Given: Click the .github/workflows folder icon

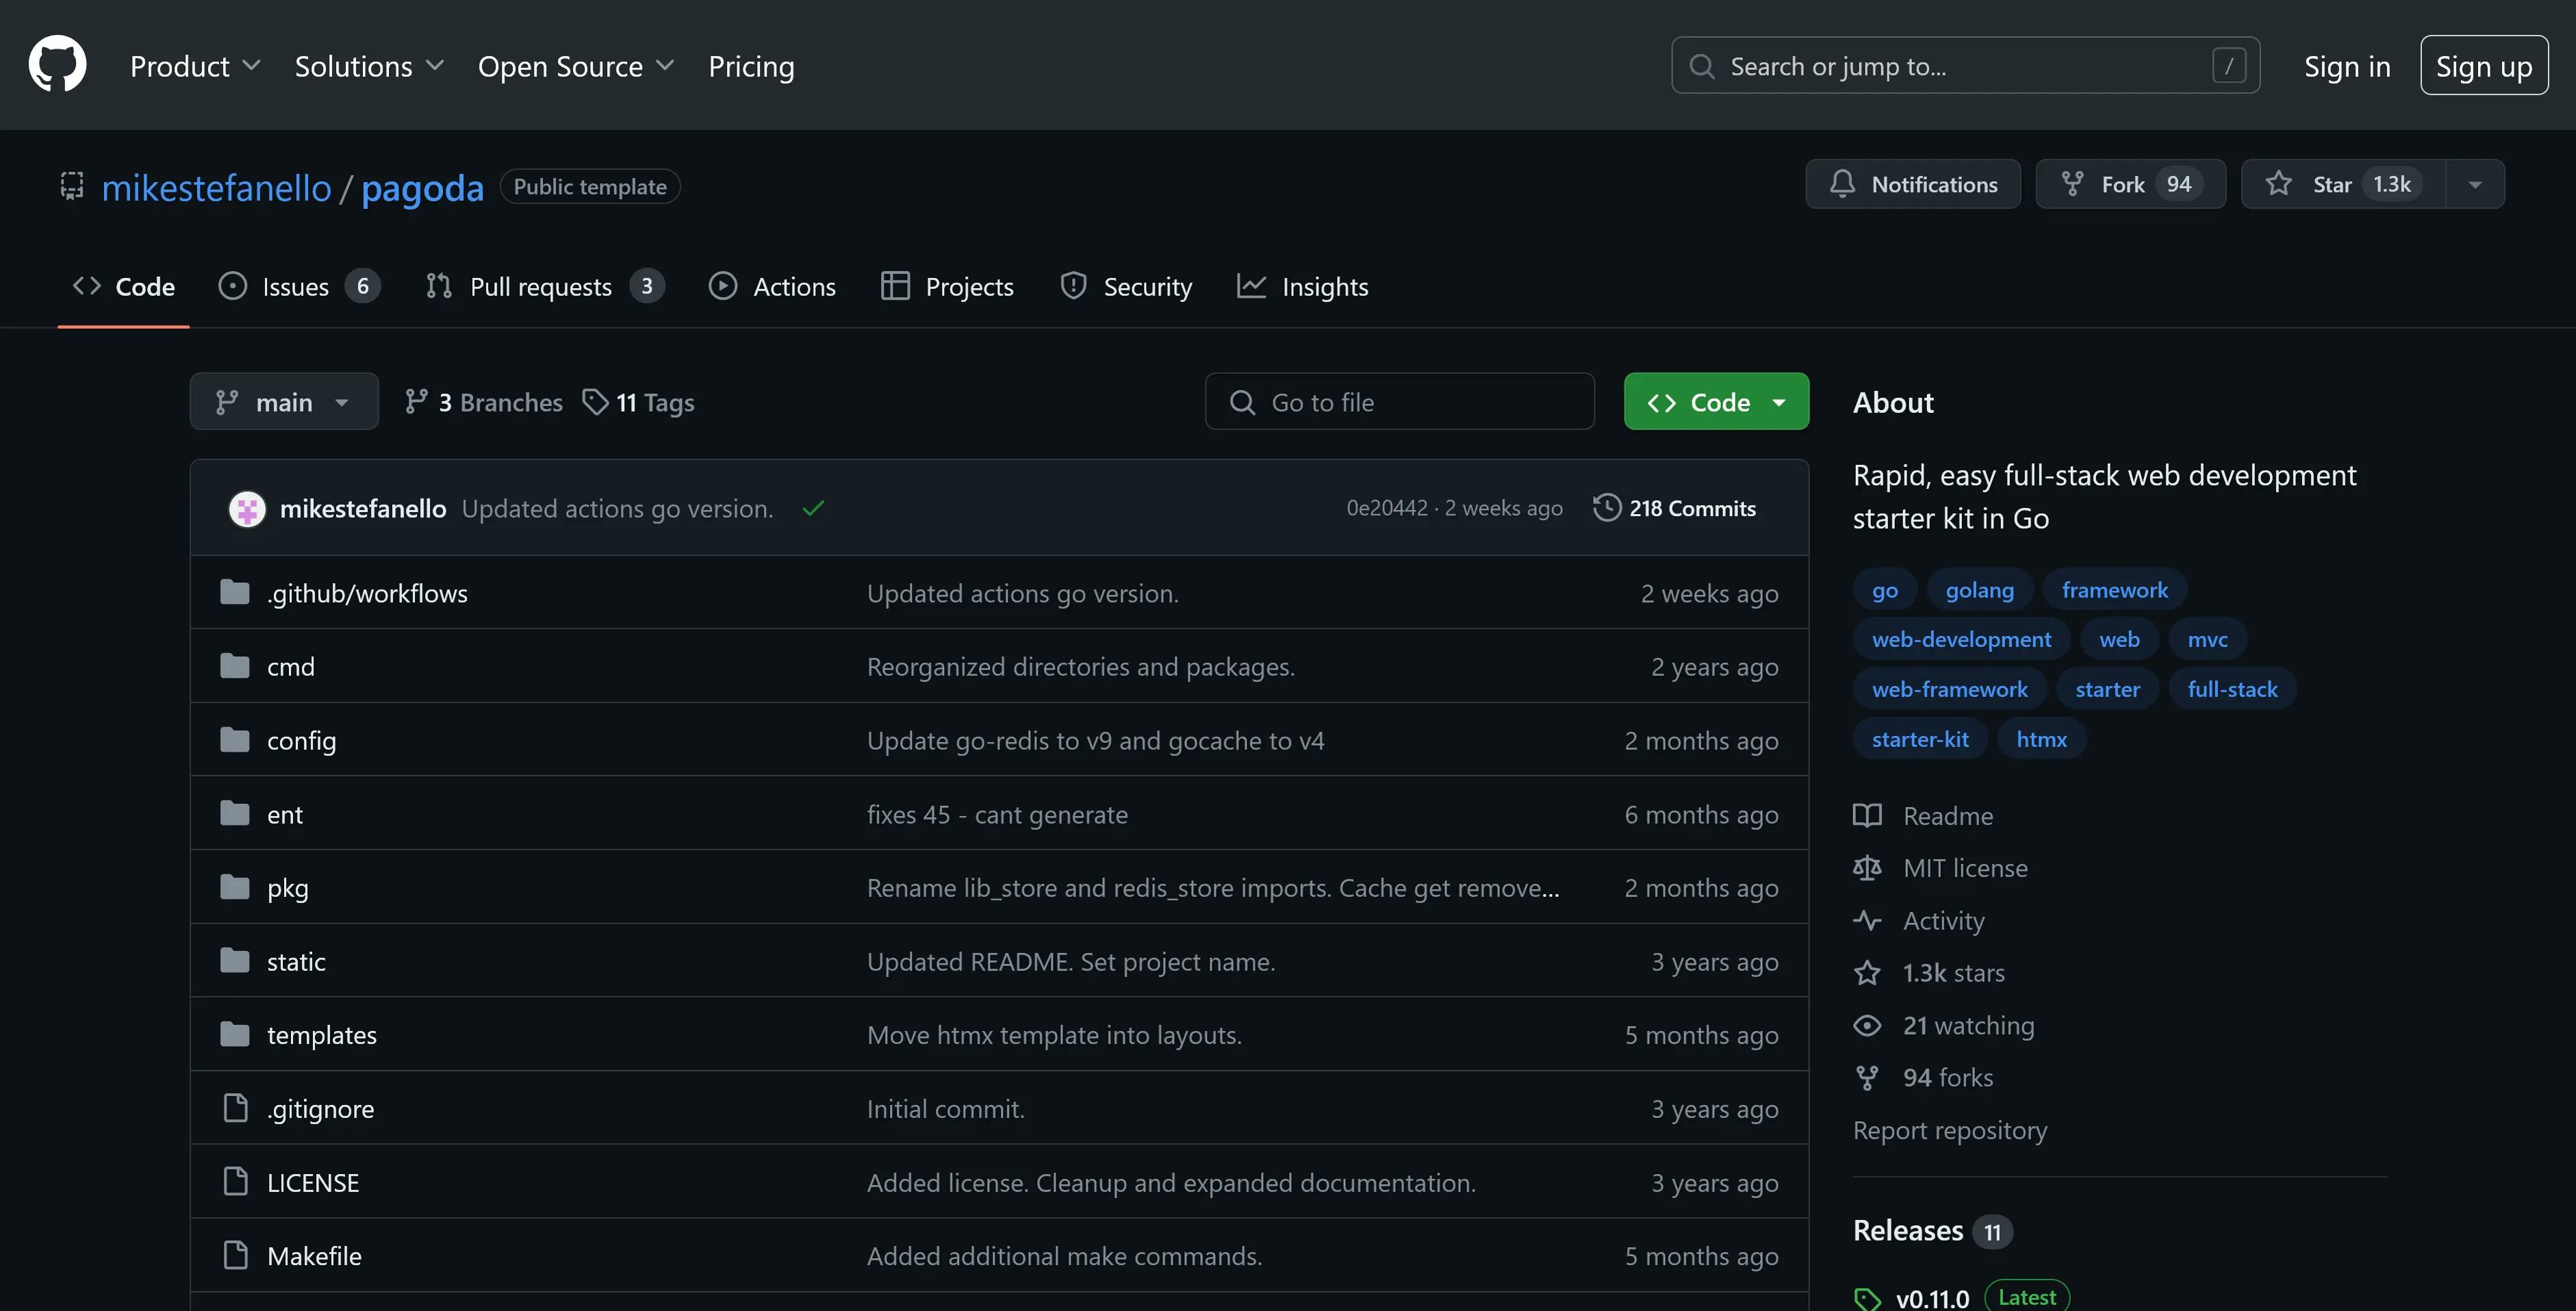Looking at the screenshot, I should [235, 593].
